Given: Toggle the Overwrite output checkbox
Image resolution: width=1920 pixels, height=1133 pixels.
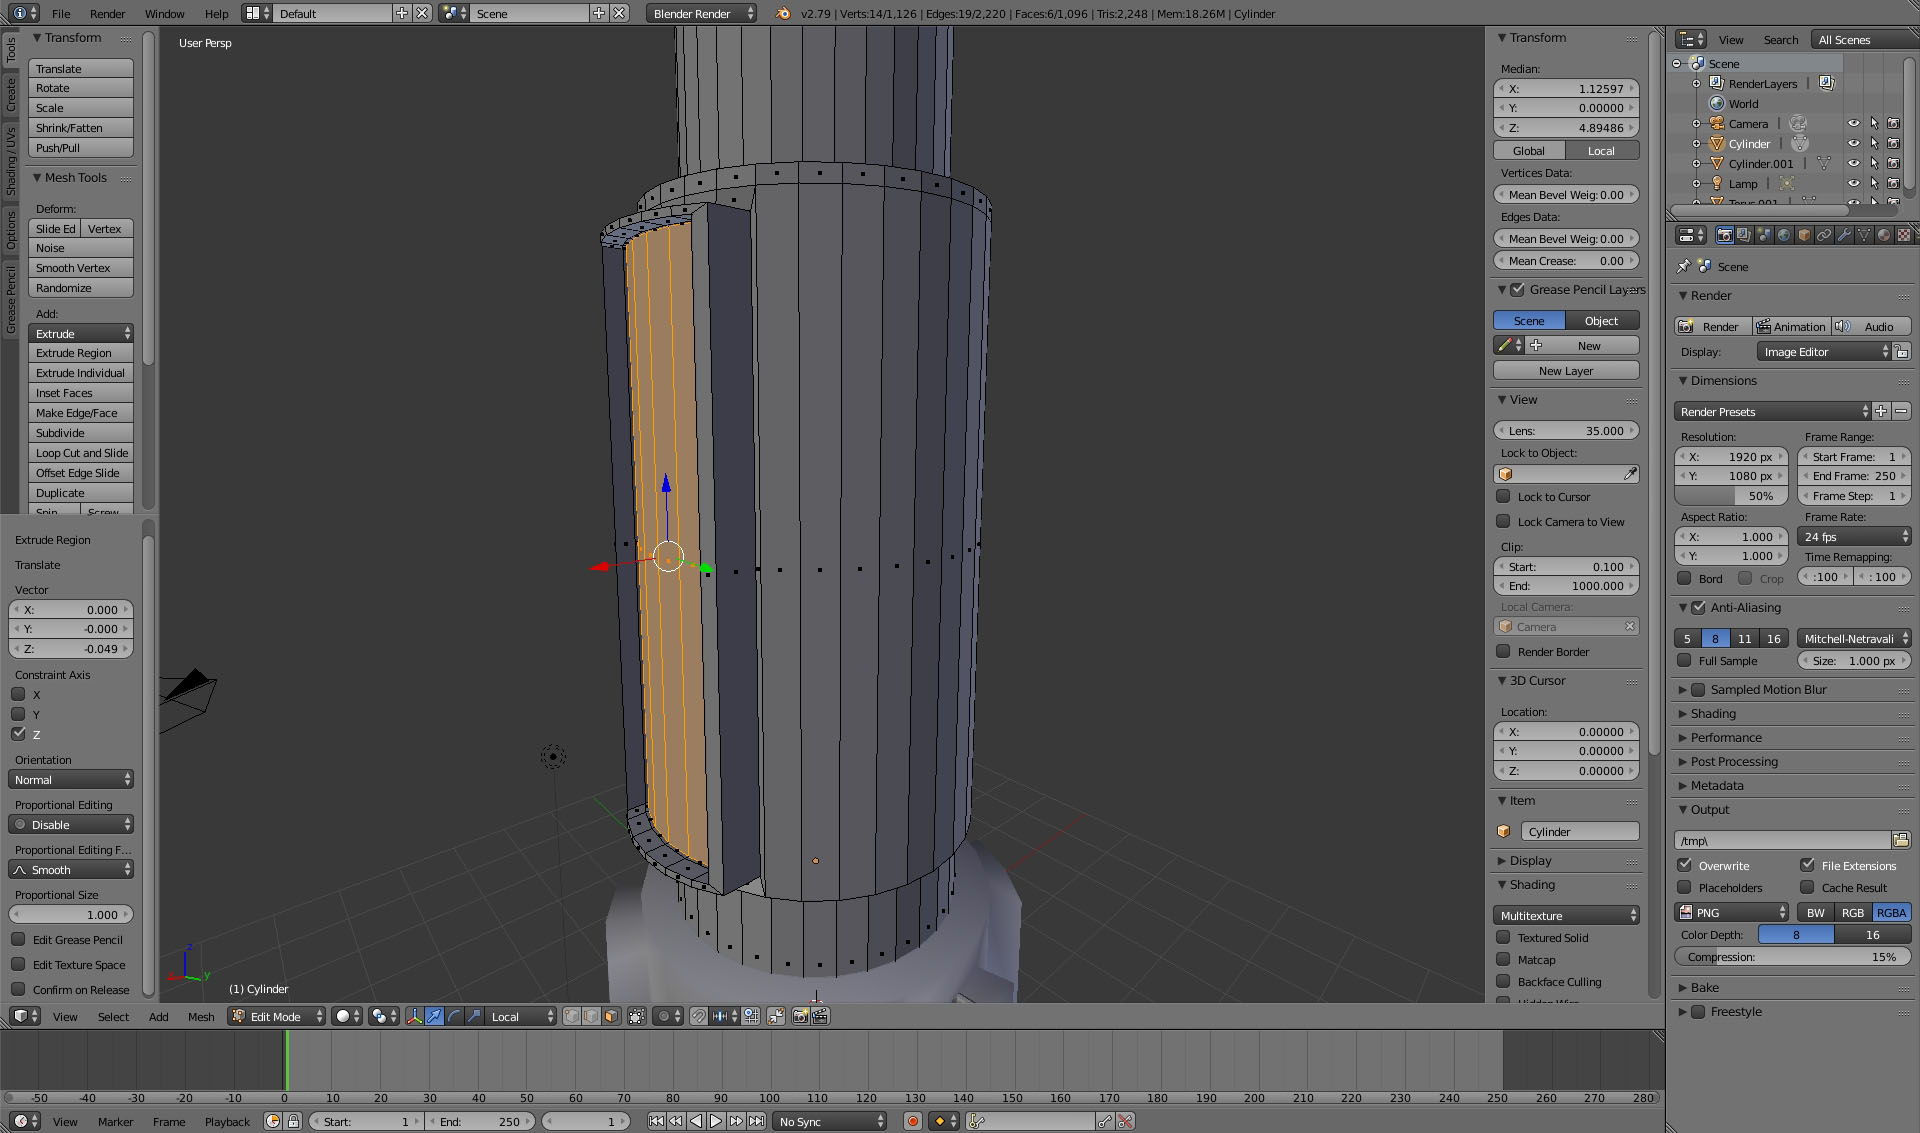Looking at the screenshot, I should pyautogui.click(x=1684, y=864).
